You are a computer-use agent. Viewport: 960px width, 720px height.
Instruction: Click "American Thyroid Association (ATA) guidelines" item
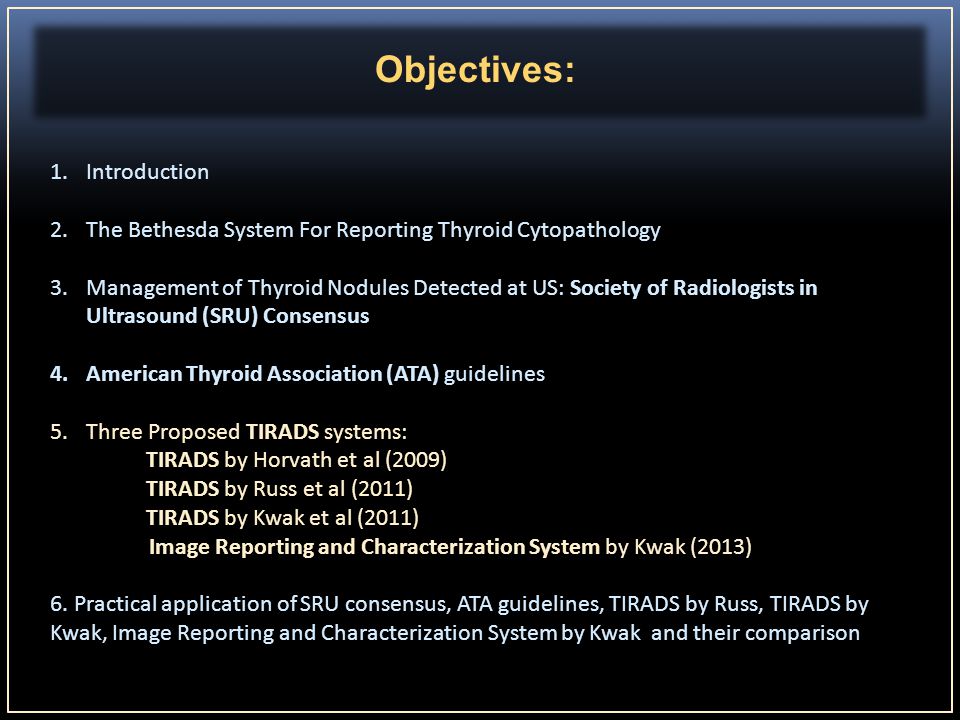click(315, 374)
